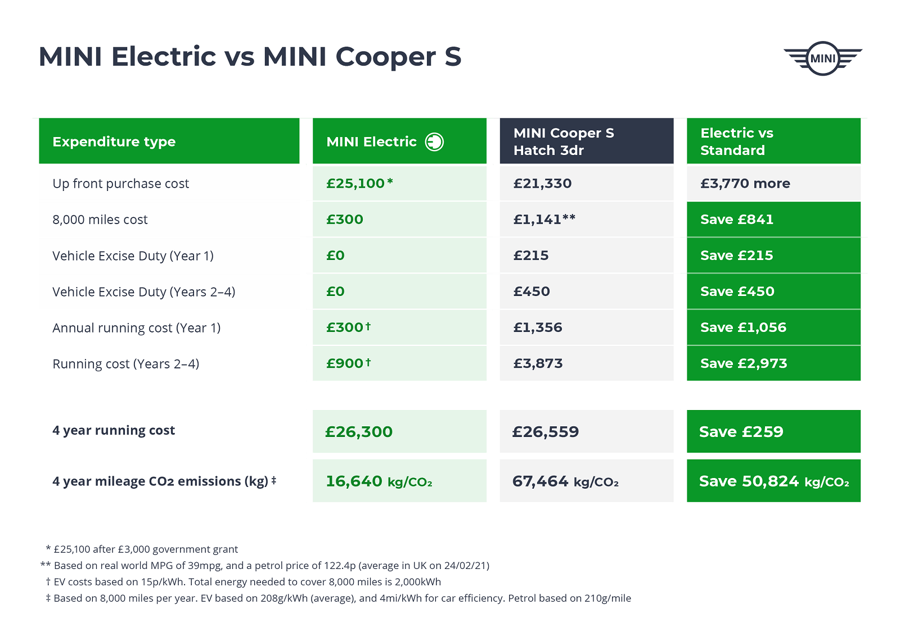Click the 16,640 kg/CO₂ emissions value
The width and height of the screenshot is (900, 642).
pos(378,482)
